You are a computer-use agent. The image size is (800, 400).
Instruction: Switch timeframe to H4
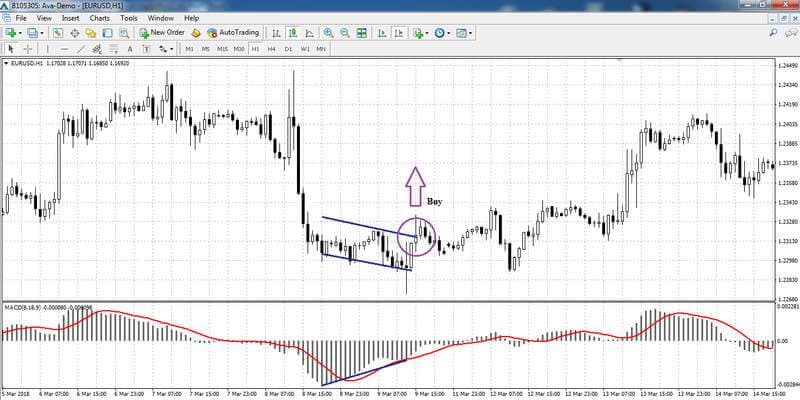click(272, 49)
